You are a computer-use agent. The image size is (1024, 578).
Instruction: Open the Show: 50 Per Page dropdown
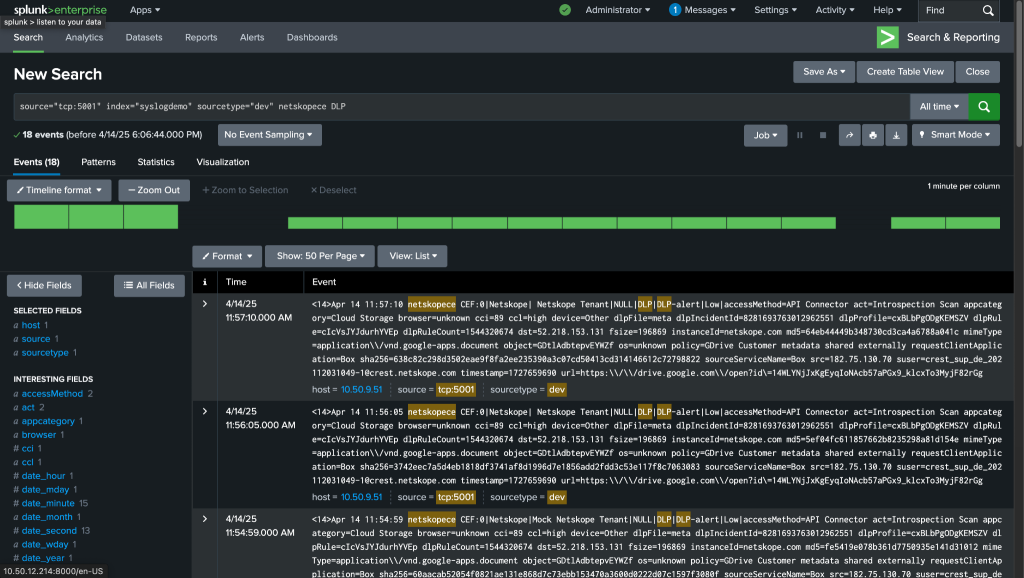point(320,256)
